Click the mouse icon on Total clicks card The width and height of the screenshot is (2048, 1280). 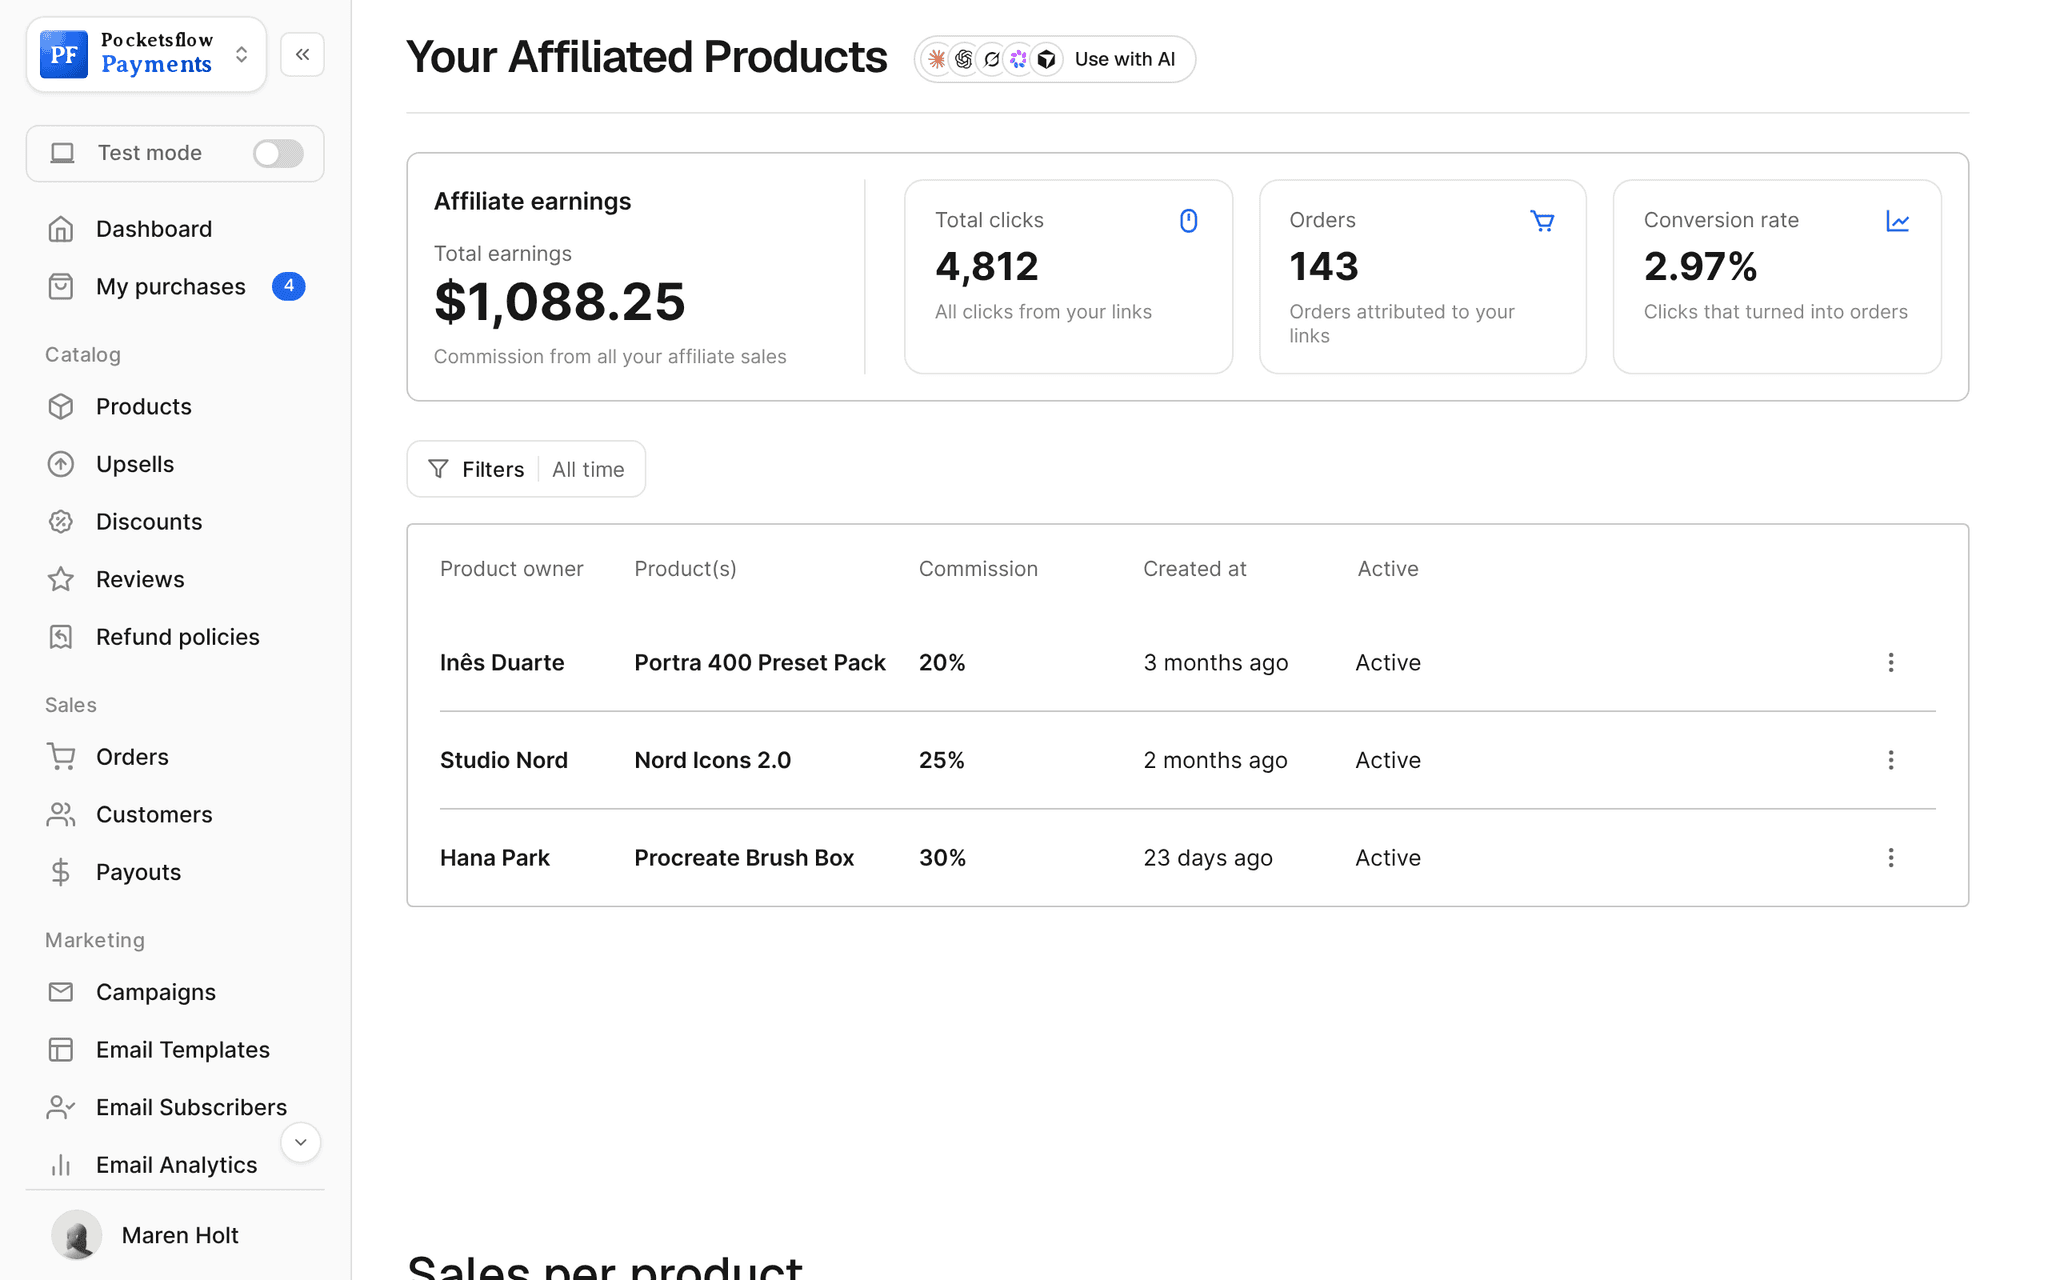1188,221
